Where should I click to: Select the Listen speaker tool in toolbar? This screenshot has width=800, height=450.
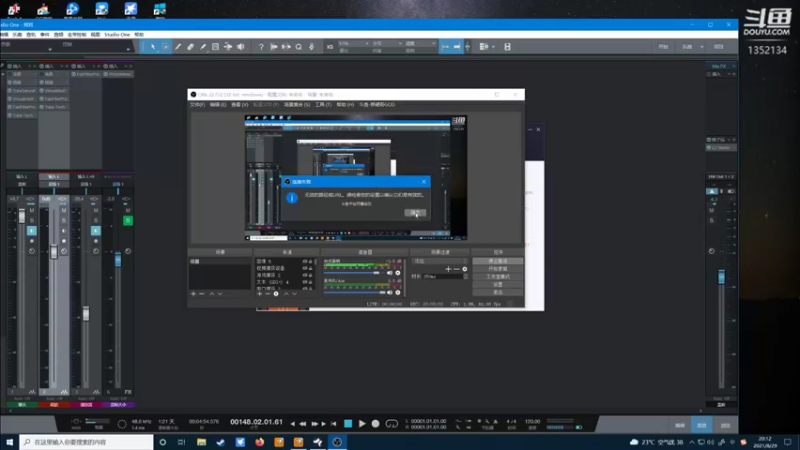click(240, 47)
